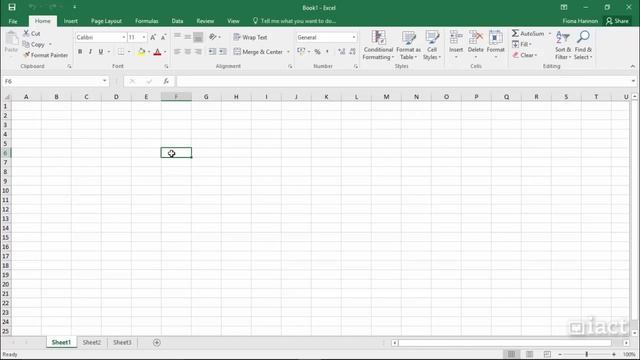The height and width of the screenshot is (360, 640).
Task: Click Tell me what you want to do
Action: [294, 21]
